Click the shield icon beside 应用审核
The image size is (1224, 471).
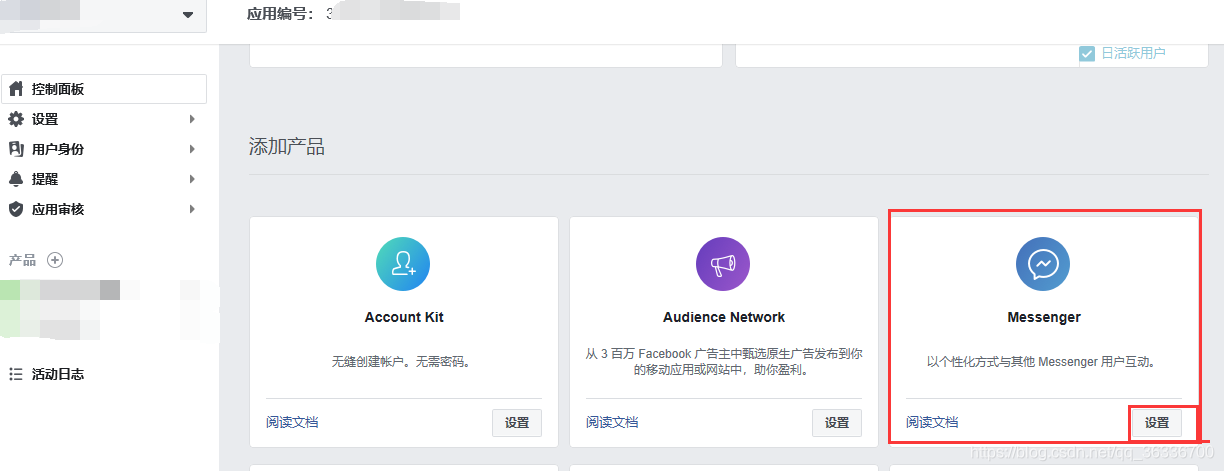[x=16, y=209]
